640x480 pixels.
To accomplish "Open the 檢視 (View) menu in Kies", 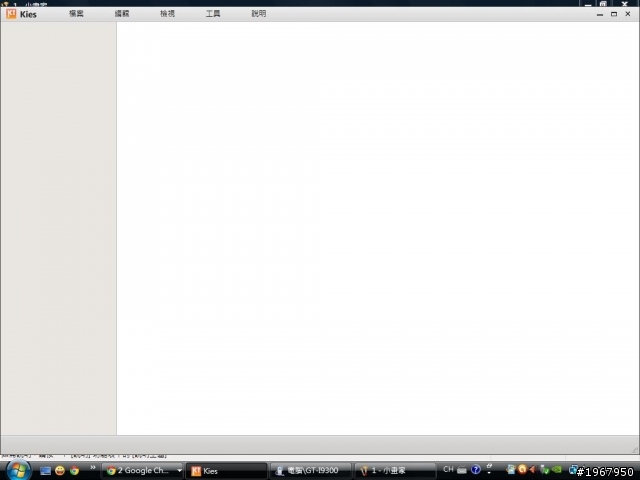I will coord(167,14).
